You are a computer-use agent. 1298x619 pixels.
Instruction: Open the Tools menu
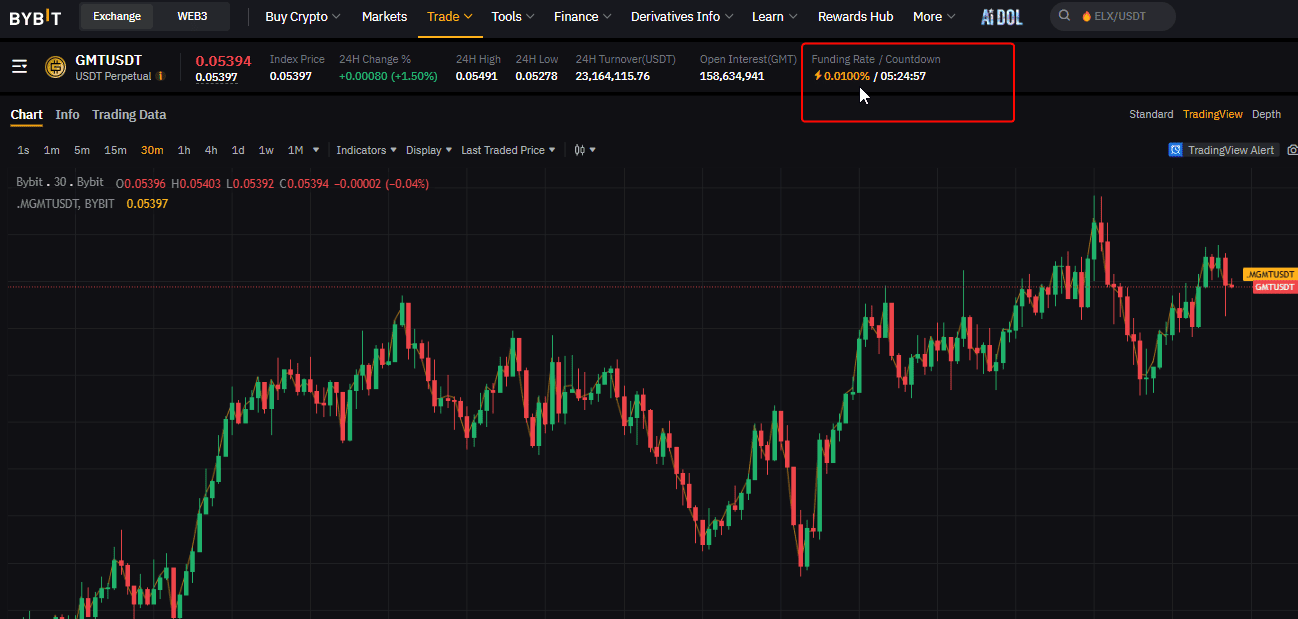[x=513, y=16]
